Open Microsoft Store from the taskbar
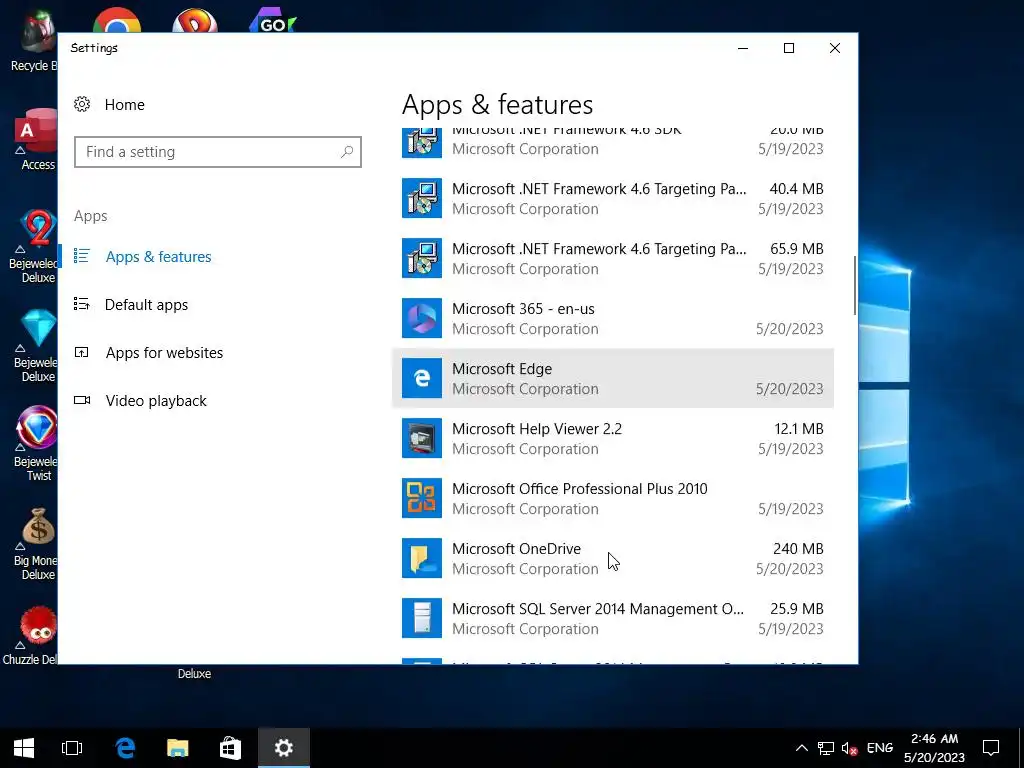Screen dimensions: 1024x768 [x=230, y=748]
